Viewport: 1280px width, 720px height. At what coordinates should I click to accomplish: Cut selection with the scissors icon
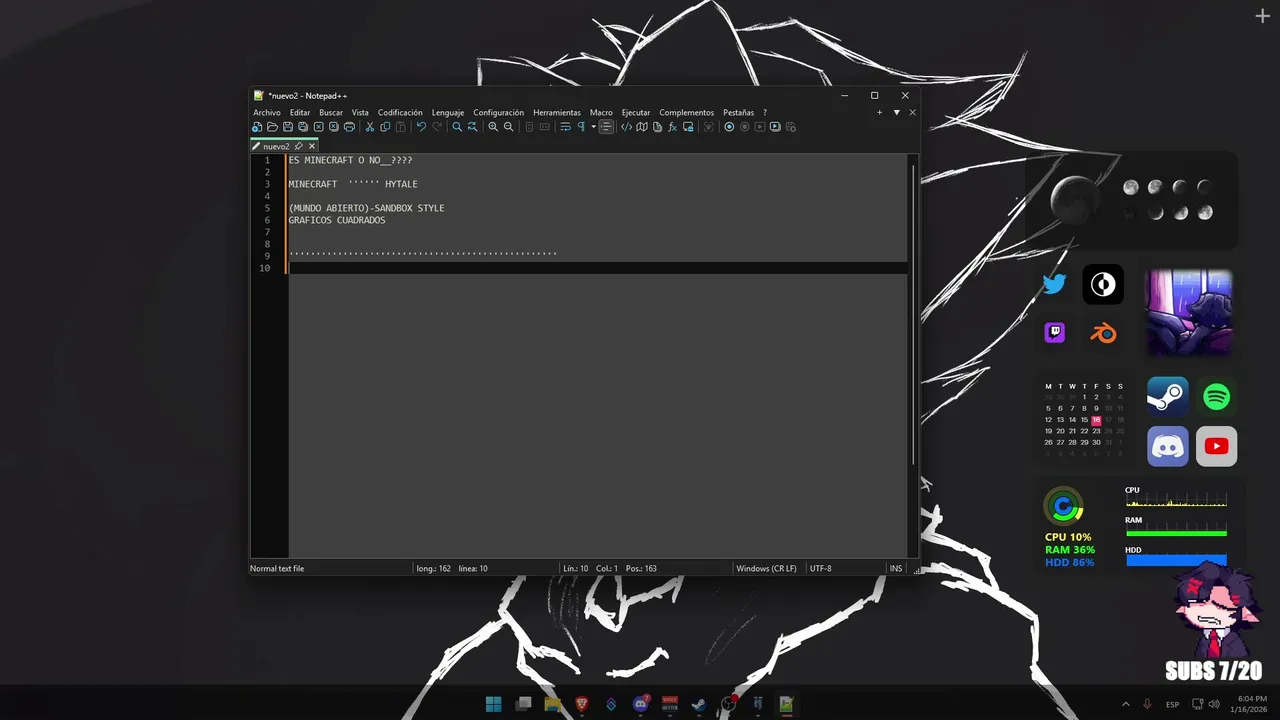coord(369,127)
